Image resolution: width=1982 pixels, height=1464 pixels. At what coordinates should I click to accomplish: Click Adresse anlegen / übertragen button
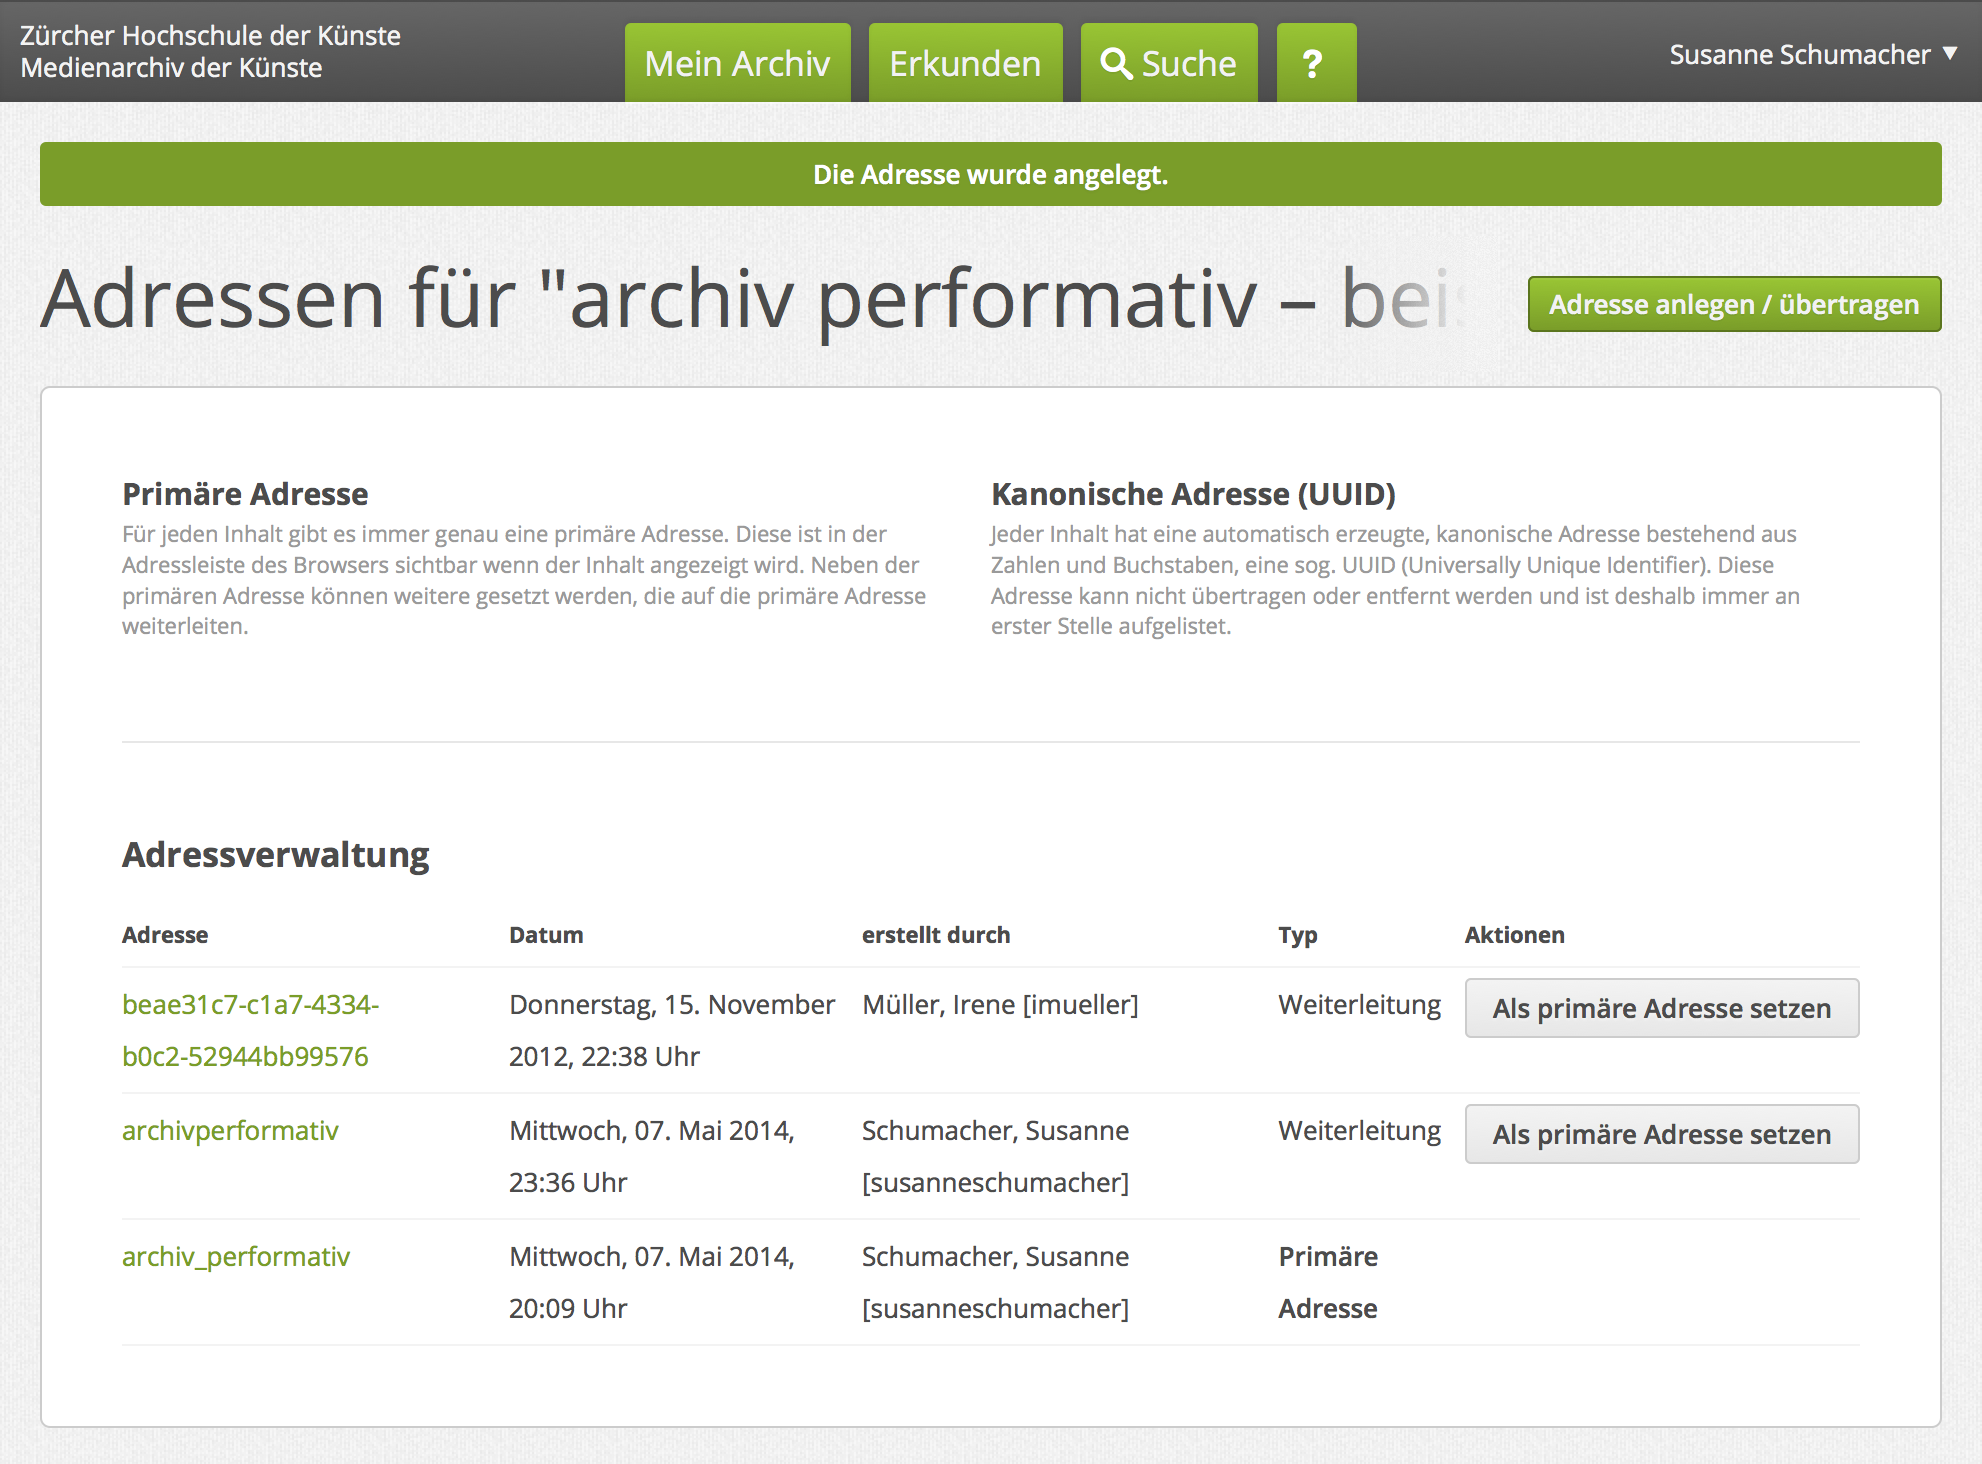click(1733, 304)
